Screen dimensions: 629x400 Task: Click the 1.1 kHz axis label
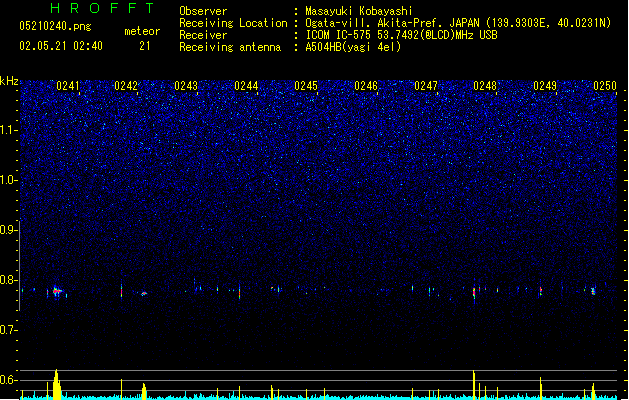tap(8, 130)
